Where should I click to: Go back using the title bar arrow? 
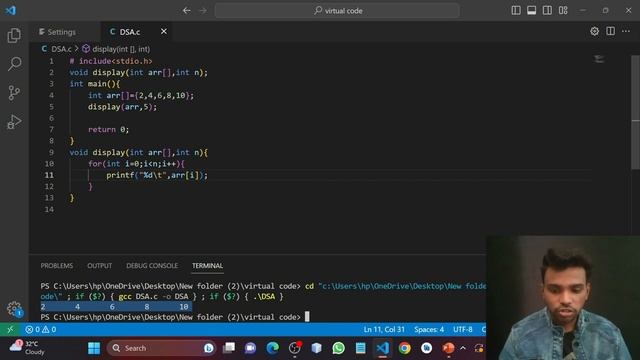(187, 11)
